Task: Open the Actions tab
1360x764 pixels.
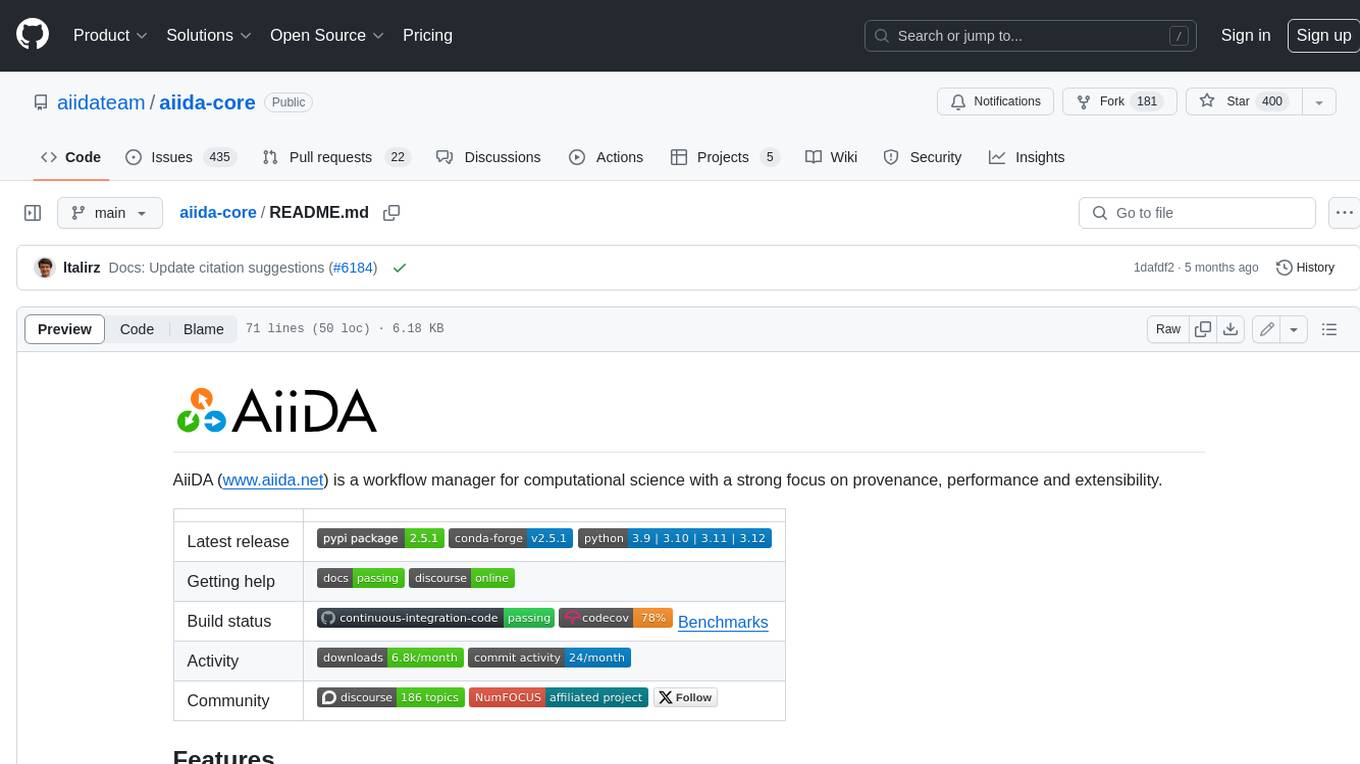Action: pos(606,157)
